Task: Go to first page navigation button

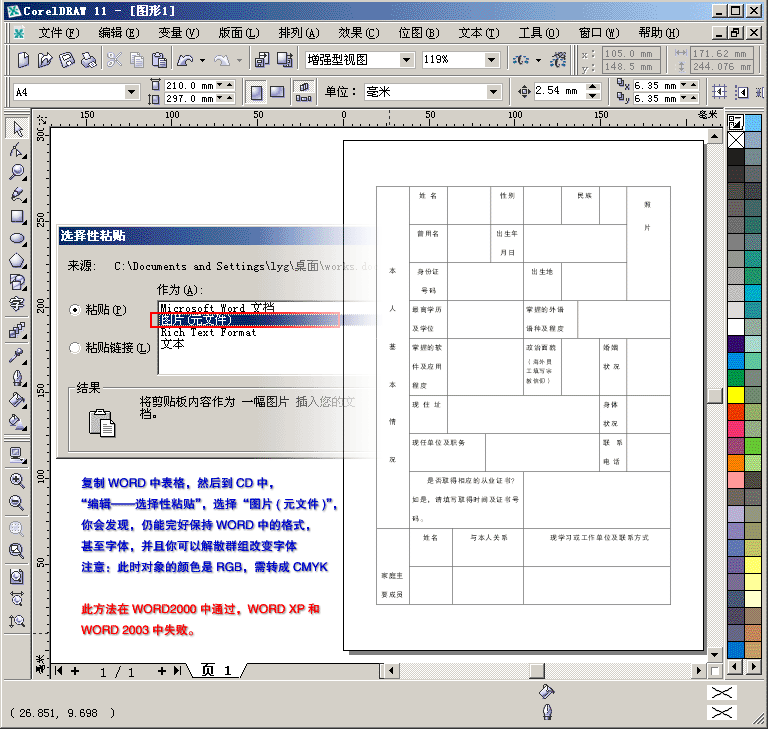Action: pyautogui.click(x=59, y=671)
